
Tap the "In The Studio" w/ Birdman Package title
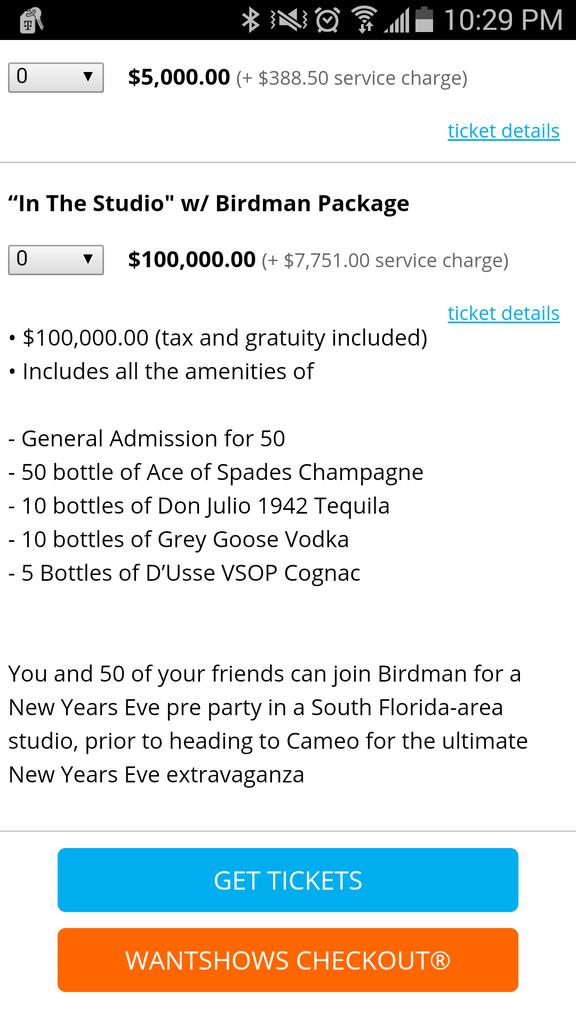pyautogui.click(x=208, y=204)
